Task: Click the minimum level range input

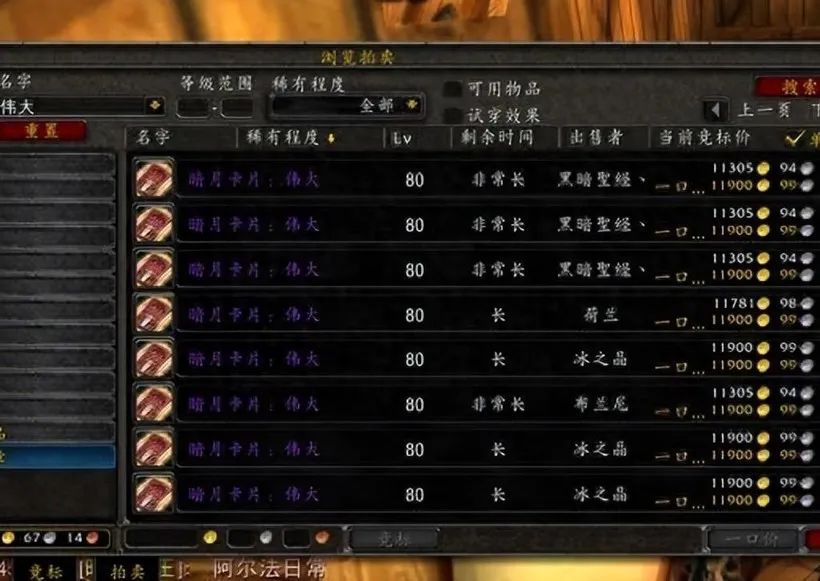Action: pyautogui.click(x=193, y=108)
